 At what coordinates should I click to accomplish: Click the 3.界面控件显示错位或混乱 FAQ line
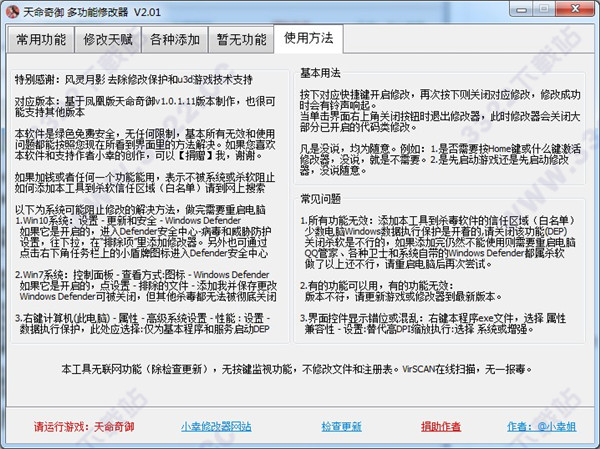pos(433,318)
